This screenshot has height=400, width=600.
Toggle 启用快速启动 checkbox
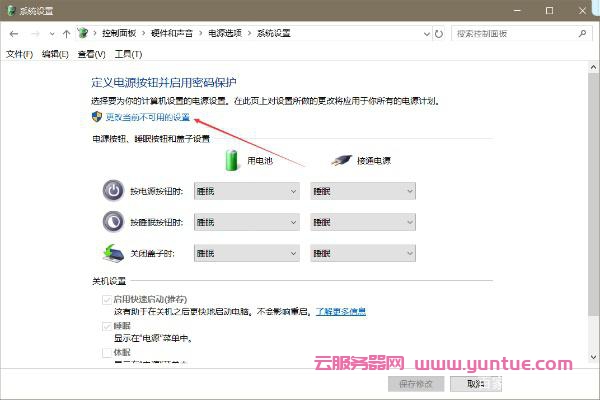click(x=107, y=300)
